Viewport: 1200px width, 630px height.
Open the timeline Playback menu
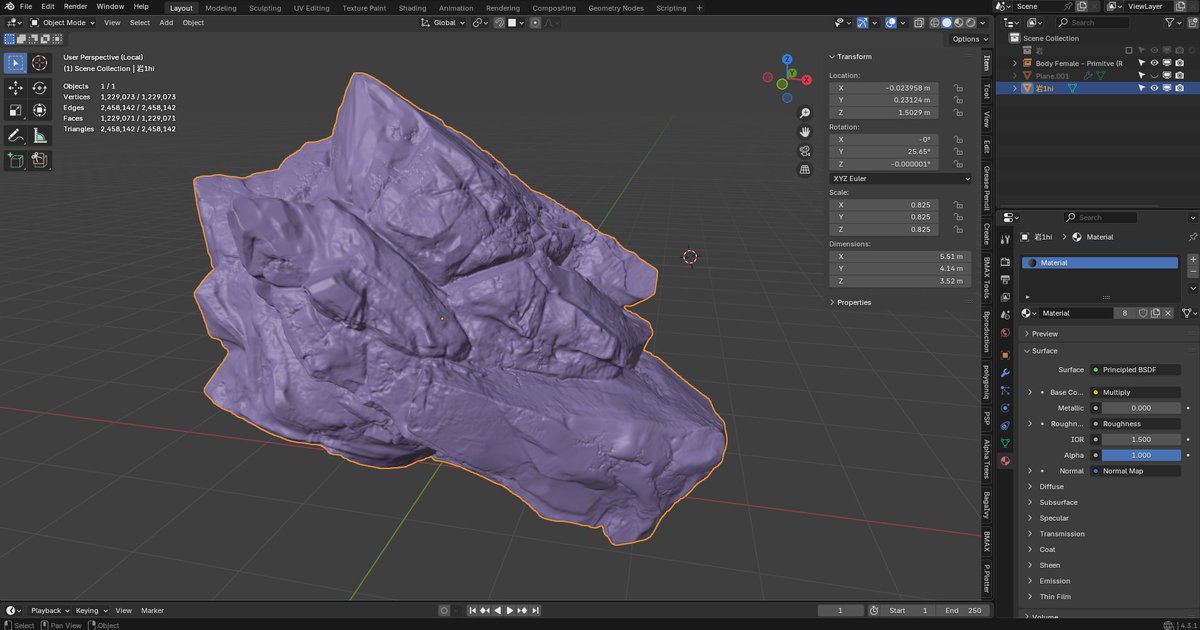pyautogui.click(x=49, y=610)
